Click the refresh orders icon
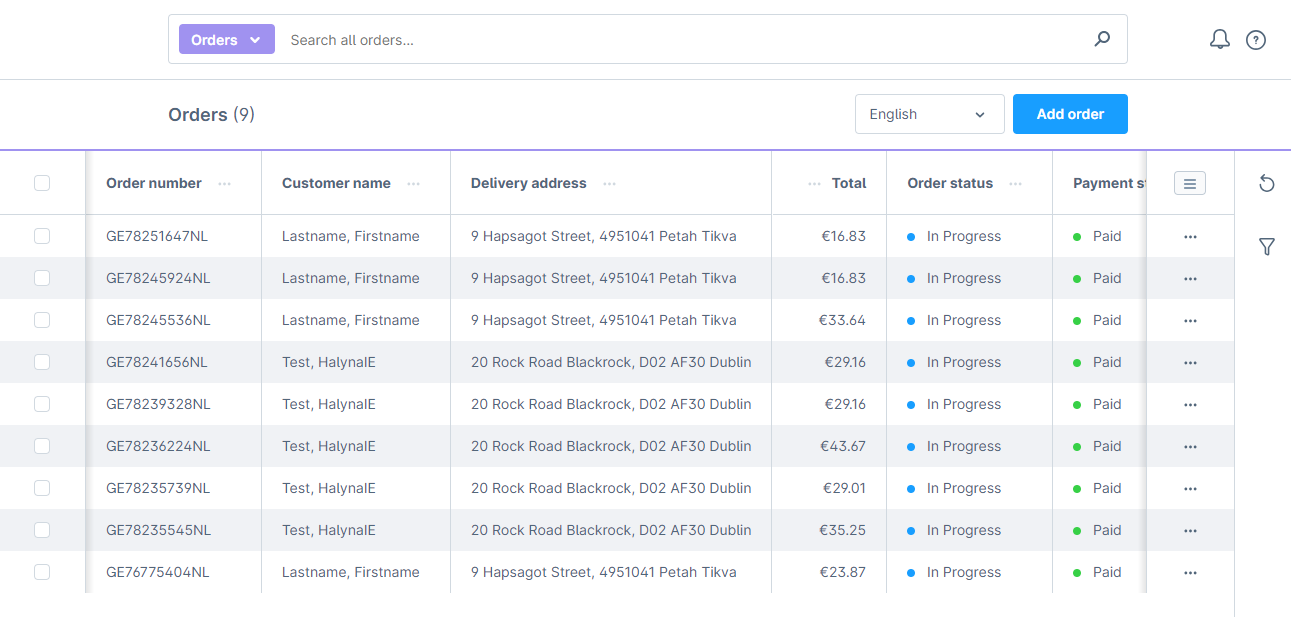Screen dimensions: 1291x617 1267,184
